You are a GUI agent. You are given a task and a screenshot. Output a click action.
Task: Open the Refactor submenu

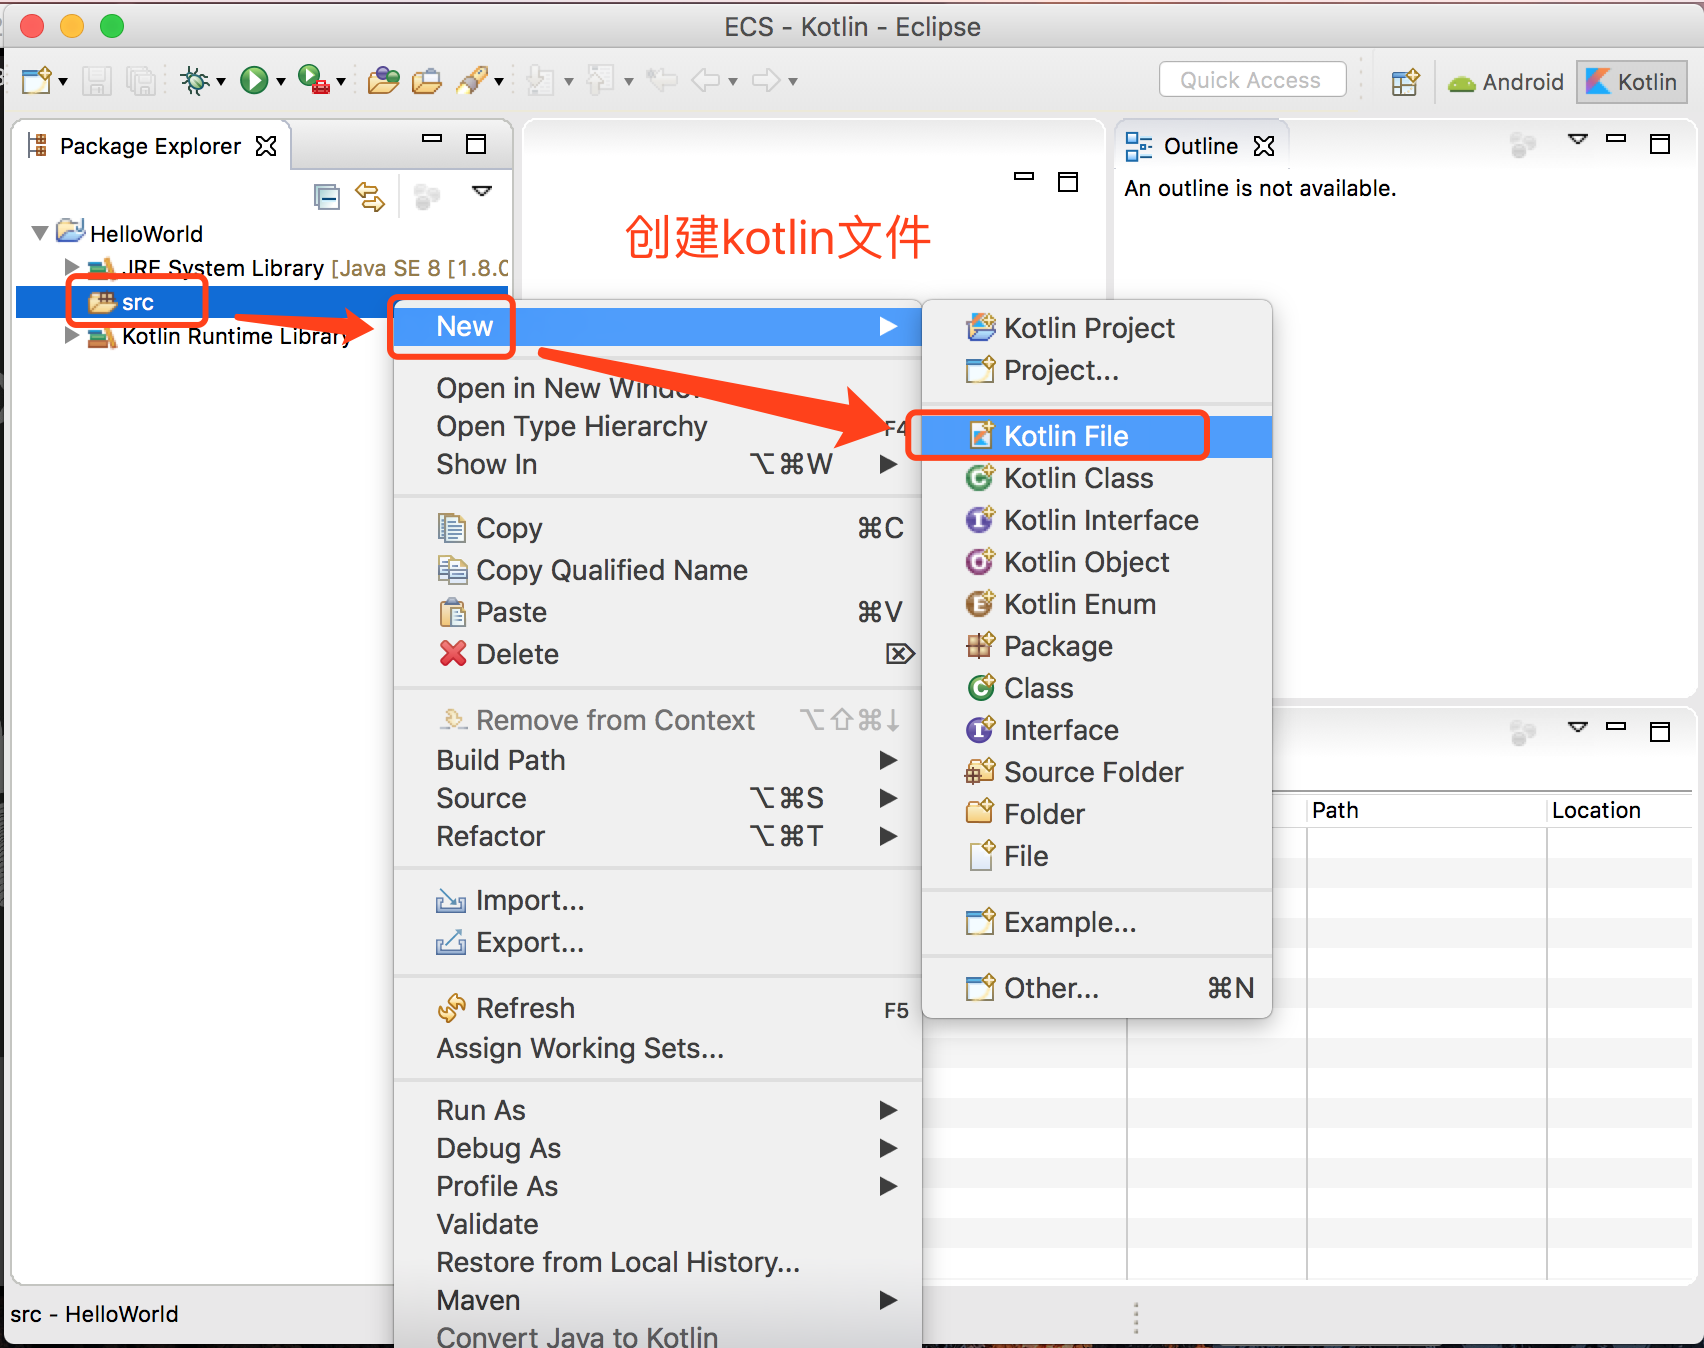pos(658,836)
